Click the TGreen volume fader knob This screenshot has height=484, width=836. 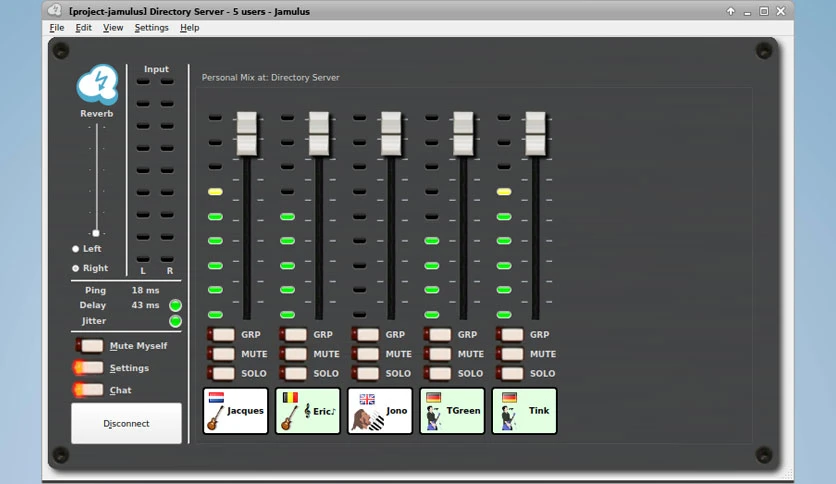click(x=463, y=134)
